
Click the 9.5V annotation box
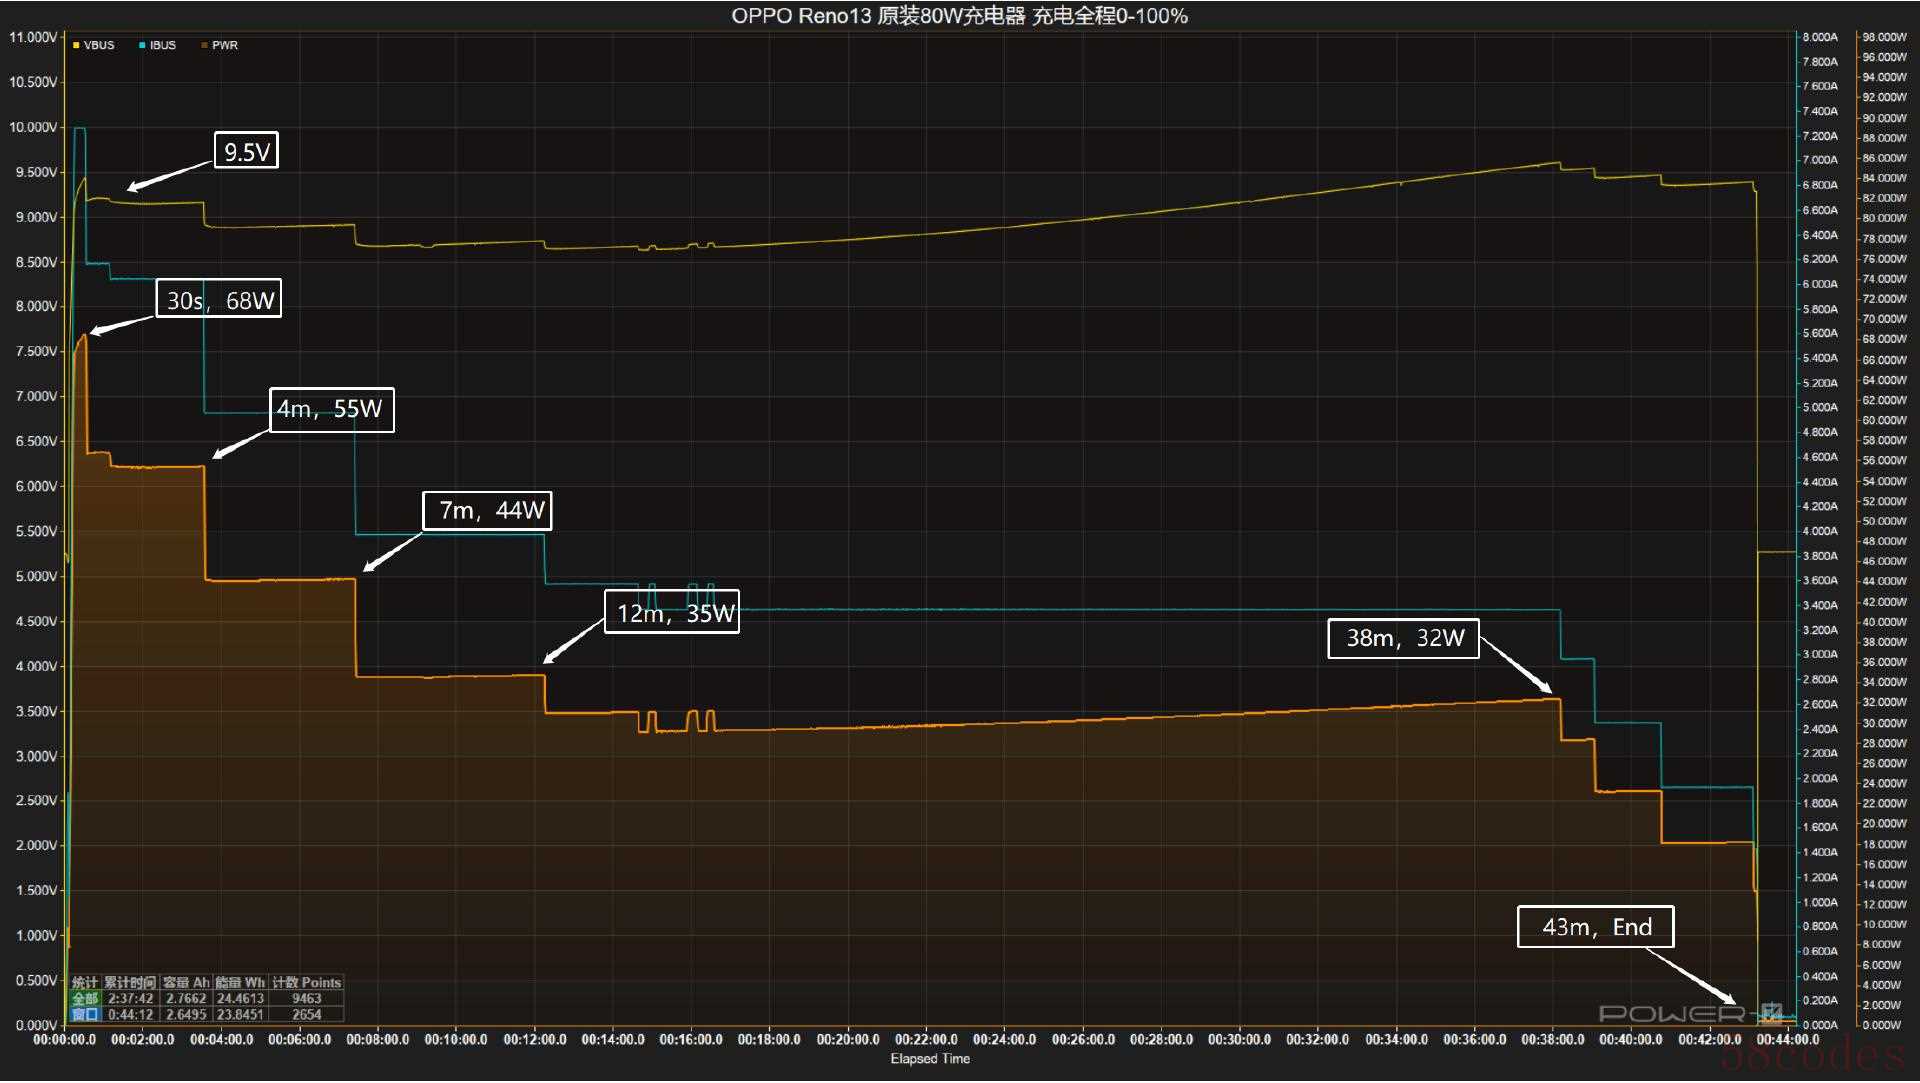click(x=247, y=151)
